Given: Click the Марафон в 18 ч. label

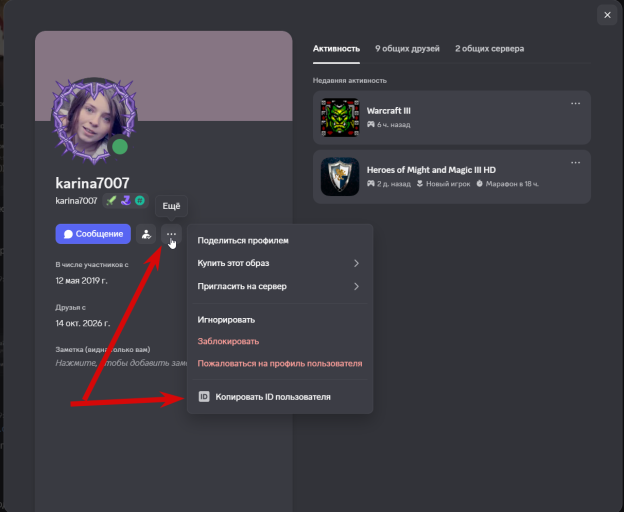Looking at the screenshot, I should click(512, 184).
